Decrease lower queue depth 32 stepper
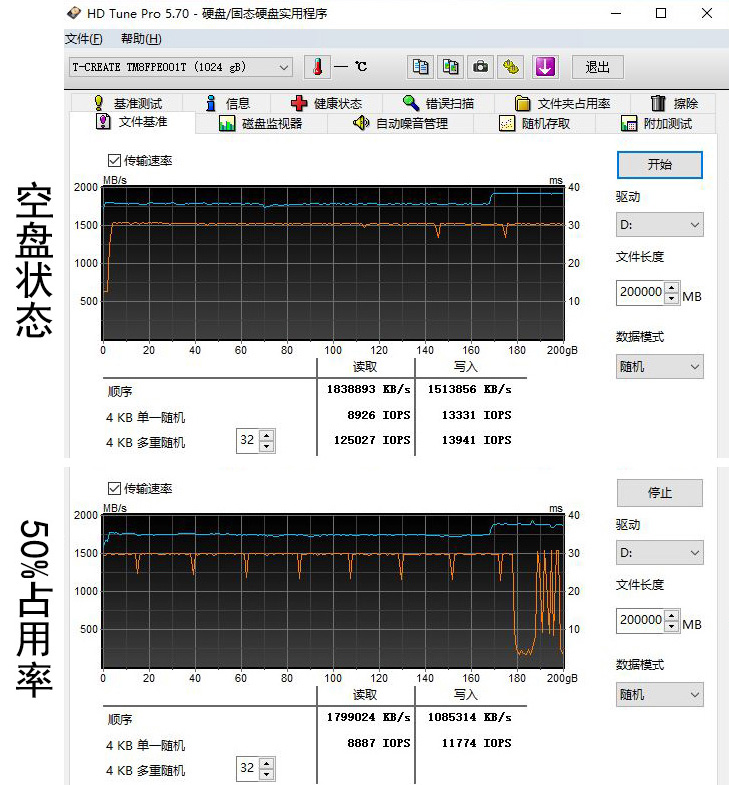This screenshot has height=785, width=729. click(x=267, y=774)
